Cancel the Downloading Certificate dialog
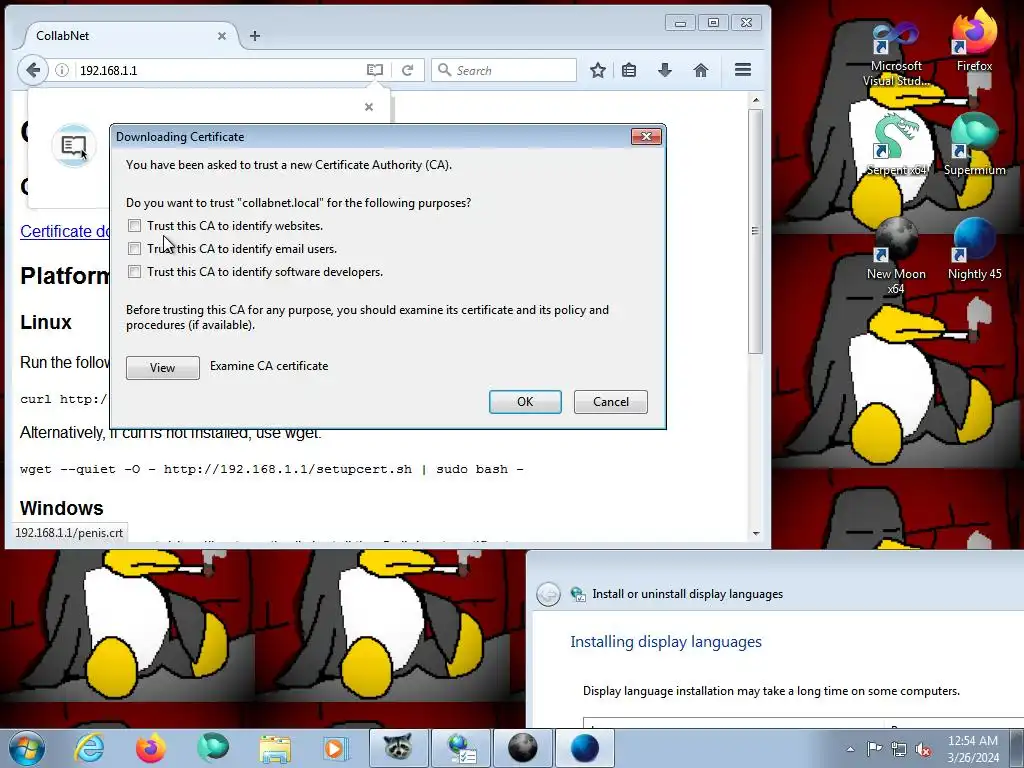The width and height of the screenshot is (1024, 768). 611,402
